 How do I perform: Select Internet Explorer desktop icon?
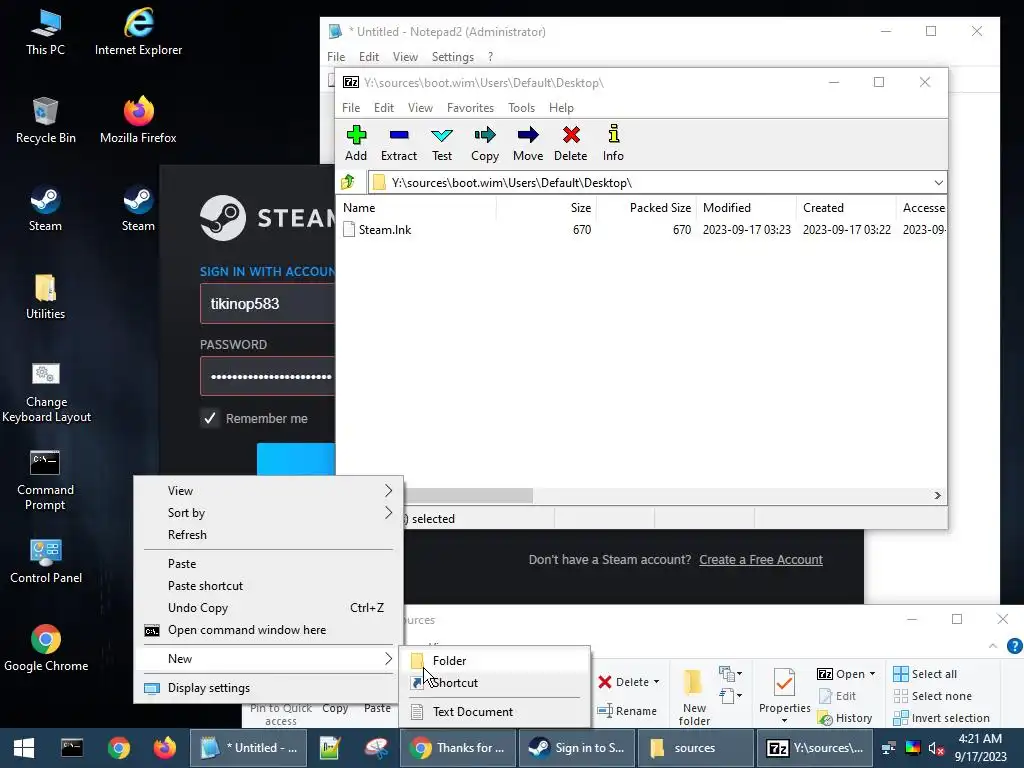coord(138,32)
